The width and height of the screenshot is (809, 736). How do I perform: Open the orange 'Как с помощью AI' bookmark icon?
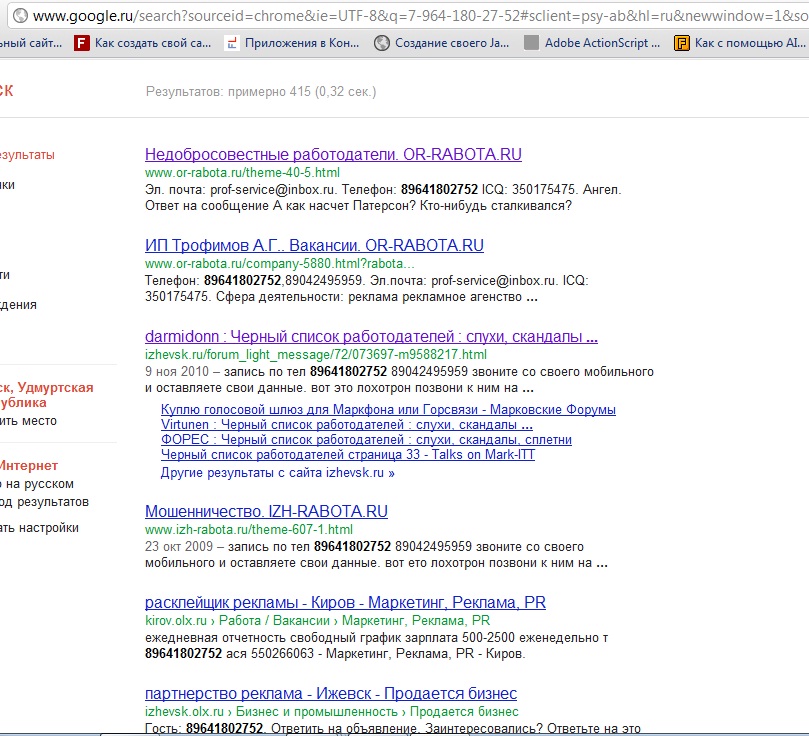(682, 43)
